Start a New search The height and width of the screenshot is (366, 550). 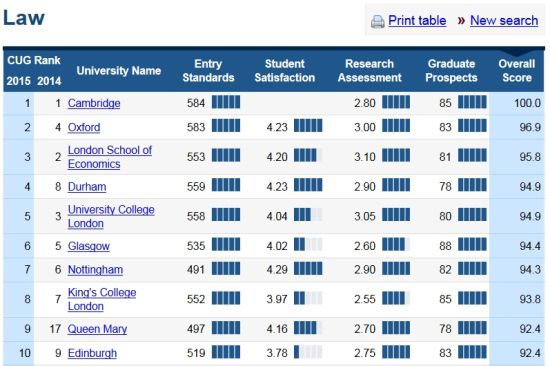(504, 21)
